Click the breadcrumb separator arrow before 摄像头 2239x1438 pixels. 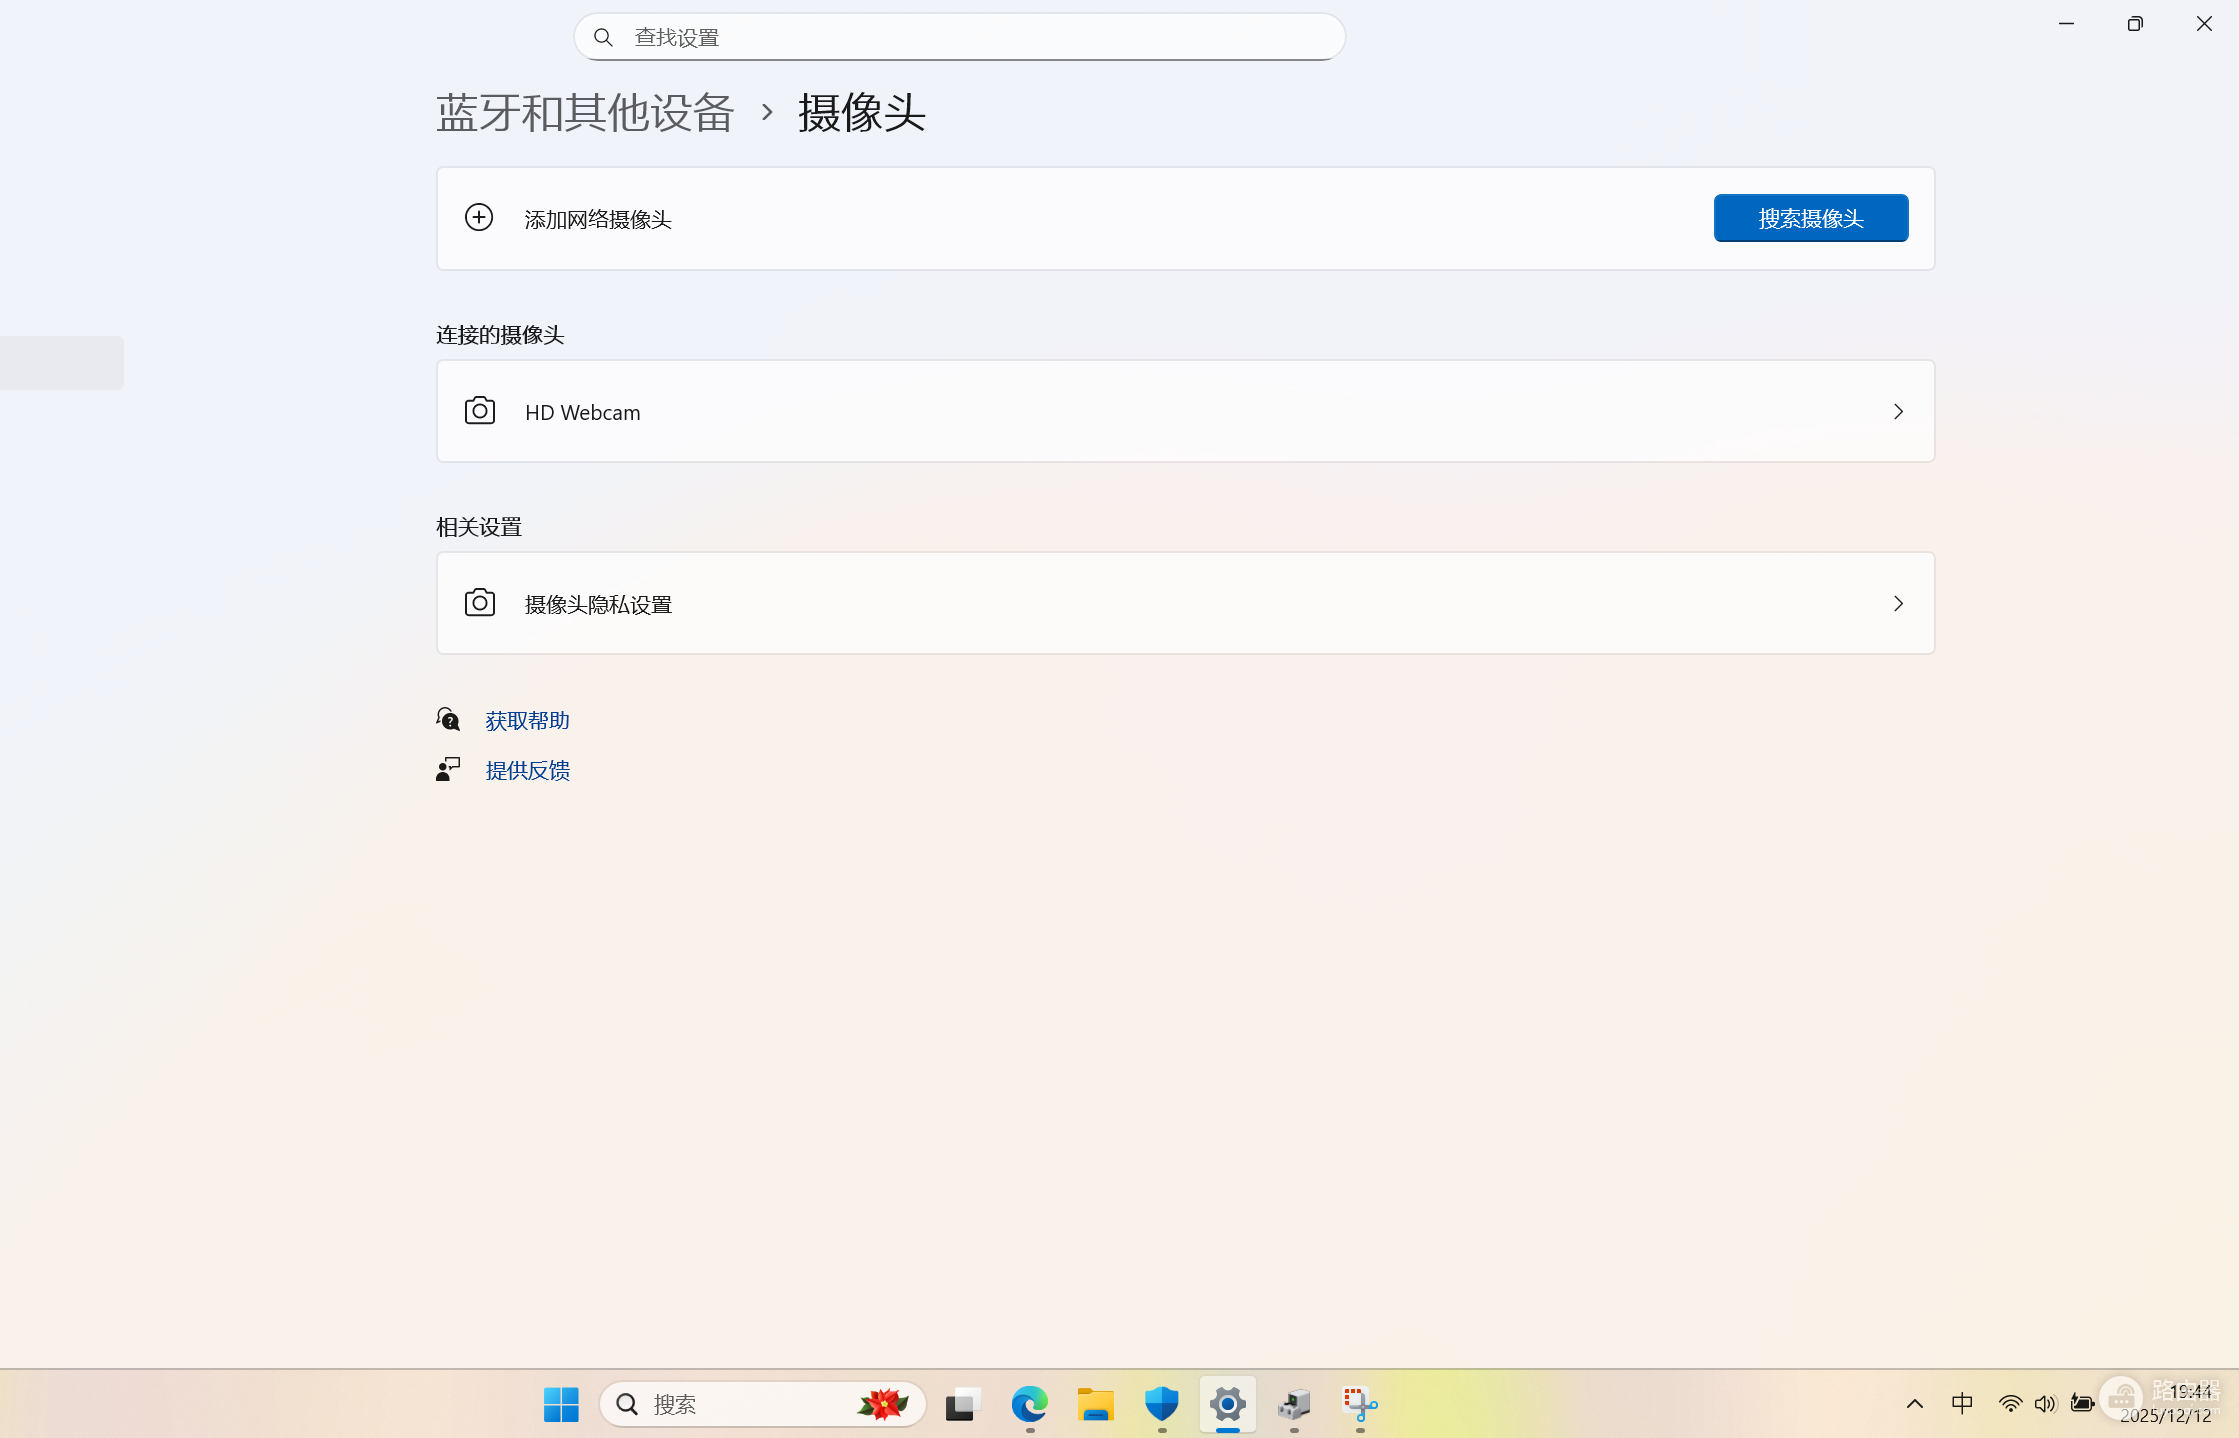click(x=767, y=112)
